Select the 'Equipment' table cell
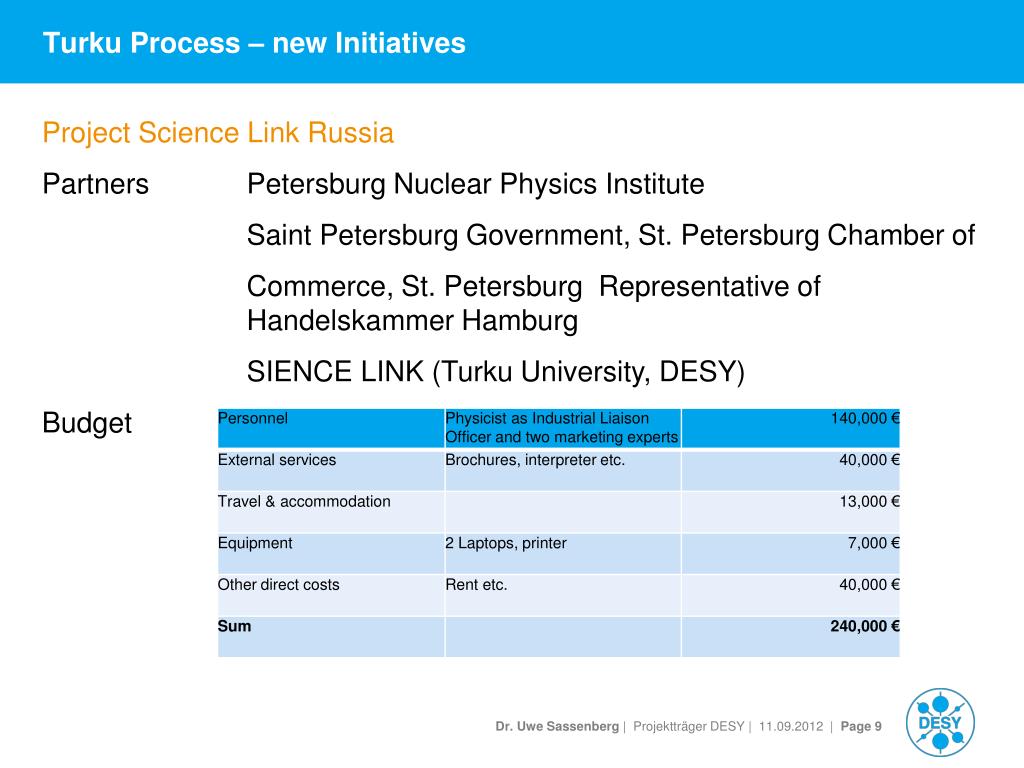Viewport: 1024px width, 768px height. [331, 553]
